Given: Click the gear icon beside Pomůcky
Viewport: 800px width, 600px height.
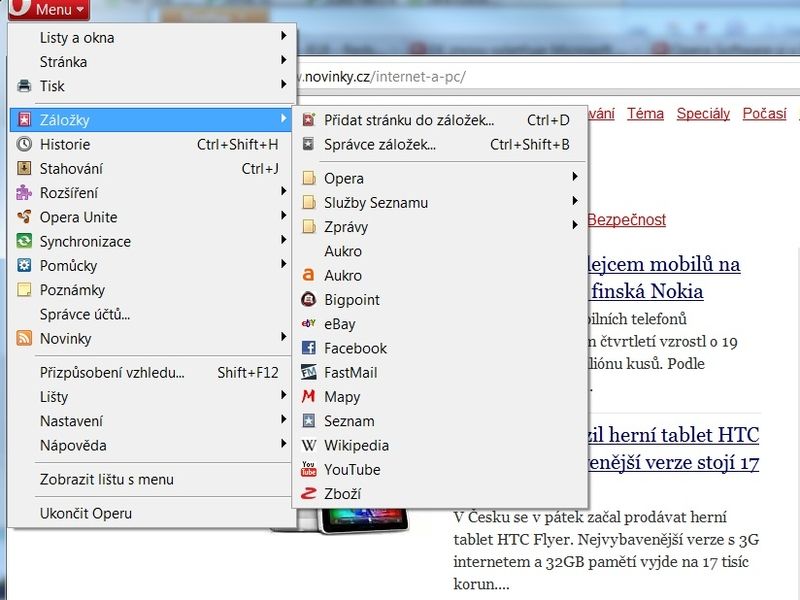Looking at the screenshot, I should coord(24,266).
